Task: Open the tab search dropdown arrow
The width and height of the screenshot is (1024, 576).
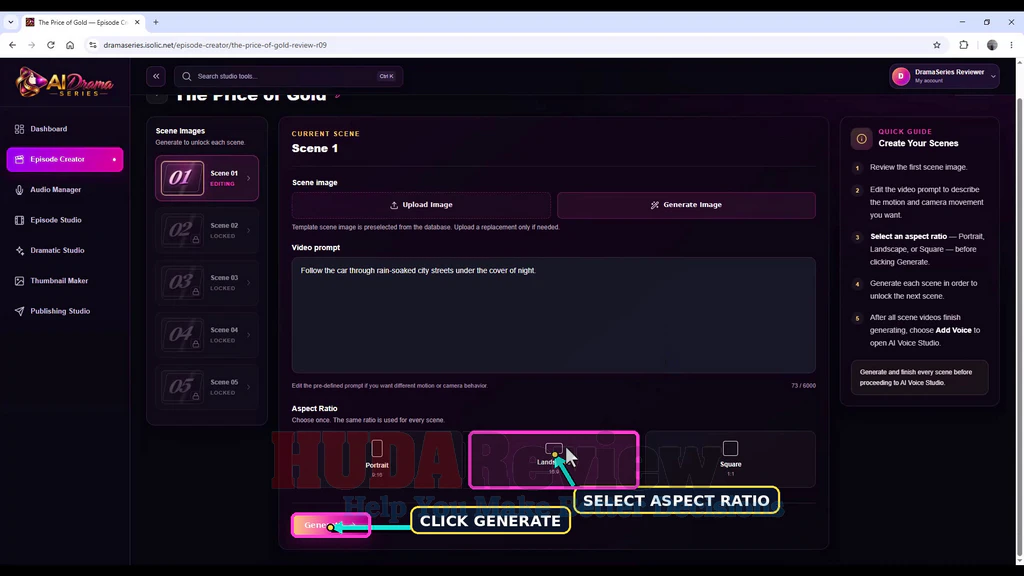Action: pyautogui.click(x=11, y=22)
